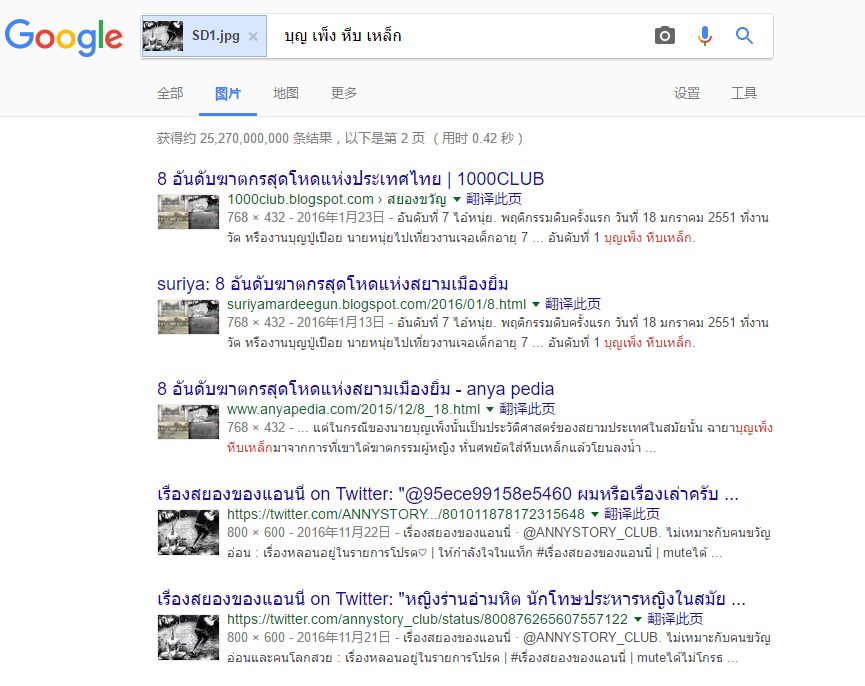
Task: Click 翻译此页 for annystory_club status result
Action: click(675, 619)
